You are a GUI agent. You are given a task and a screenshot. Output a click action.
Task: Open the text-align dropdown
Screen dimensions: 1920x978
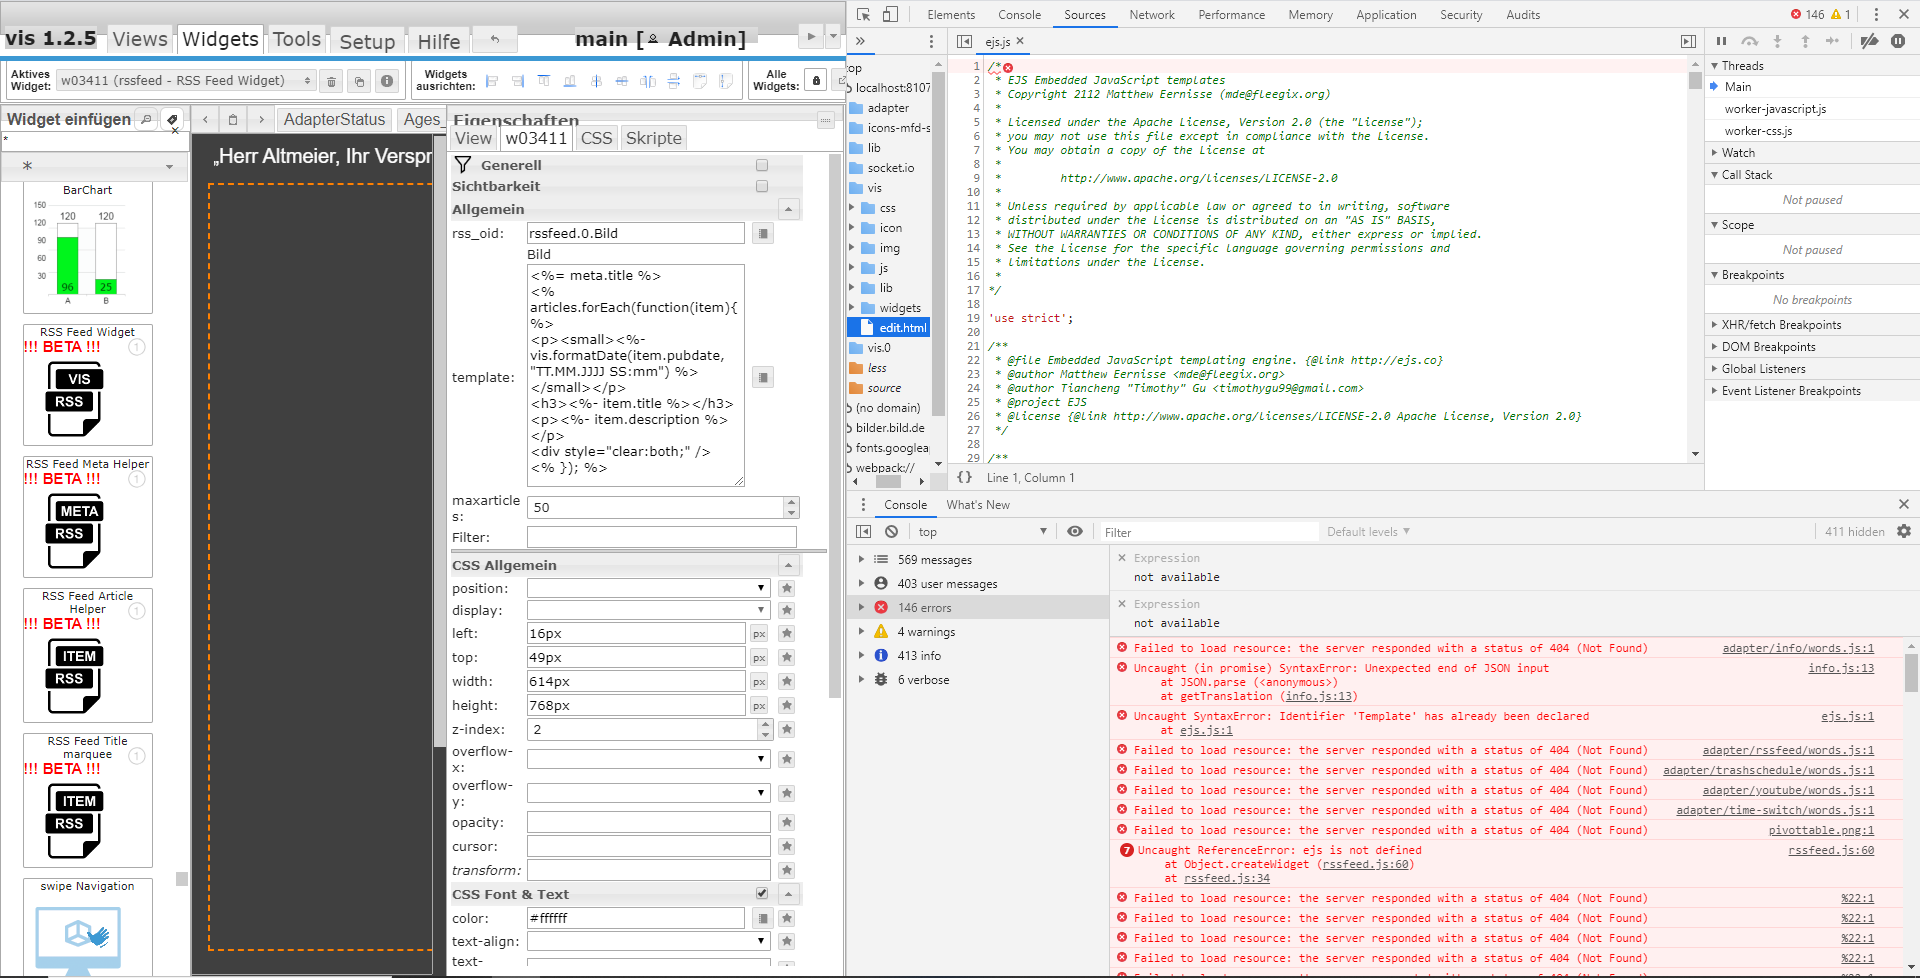[649, 941]
